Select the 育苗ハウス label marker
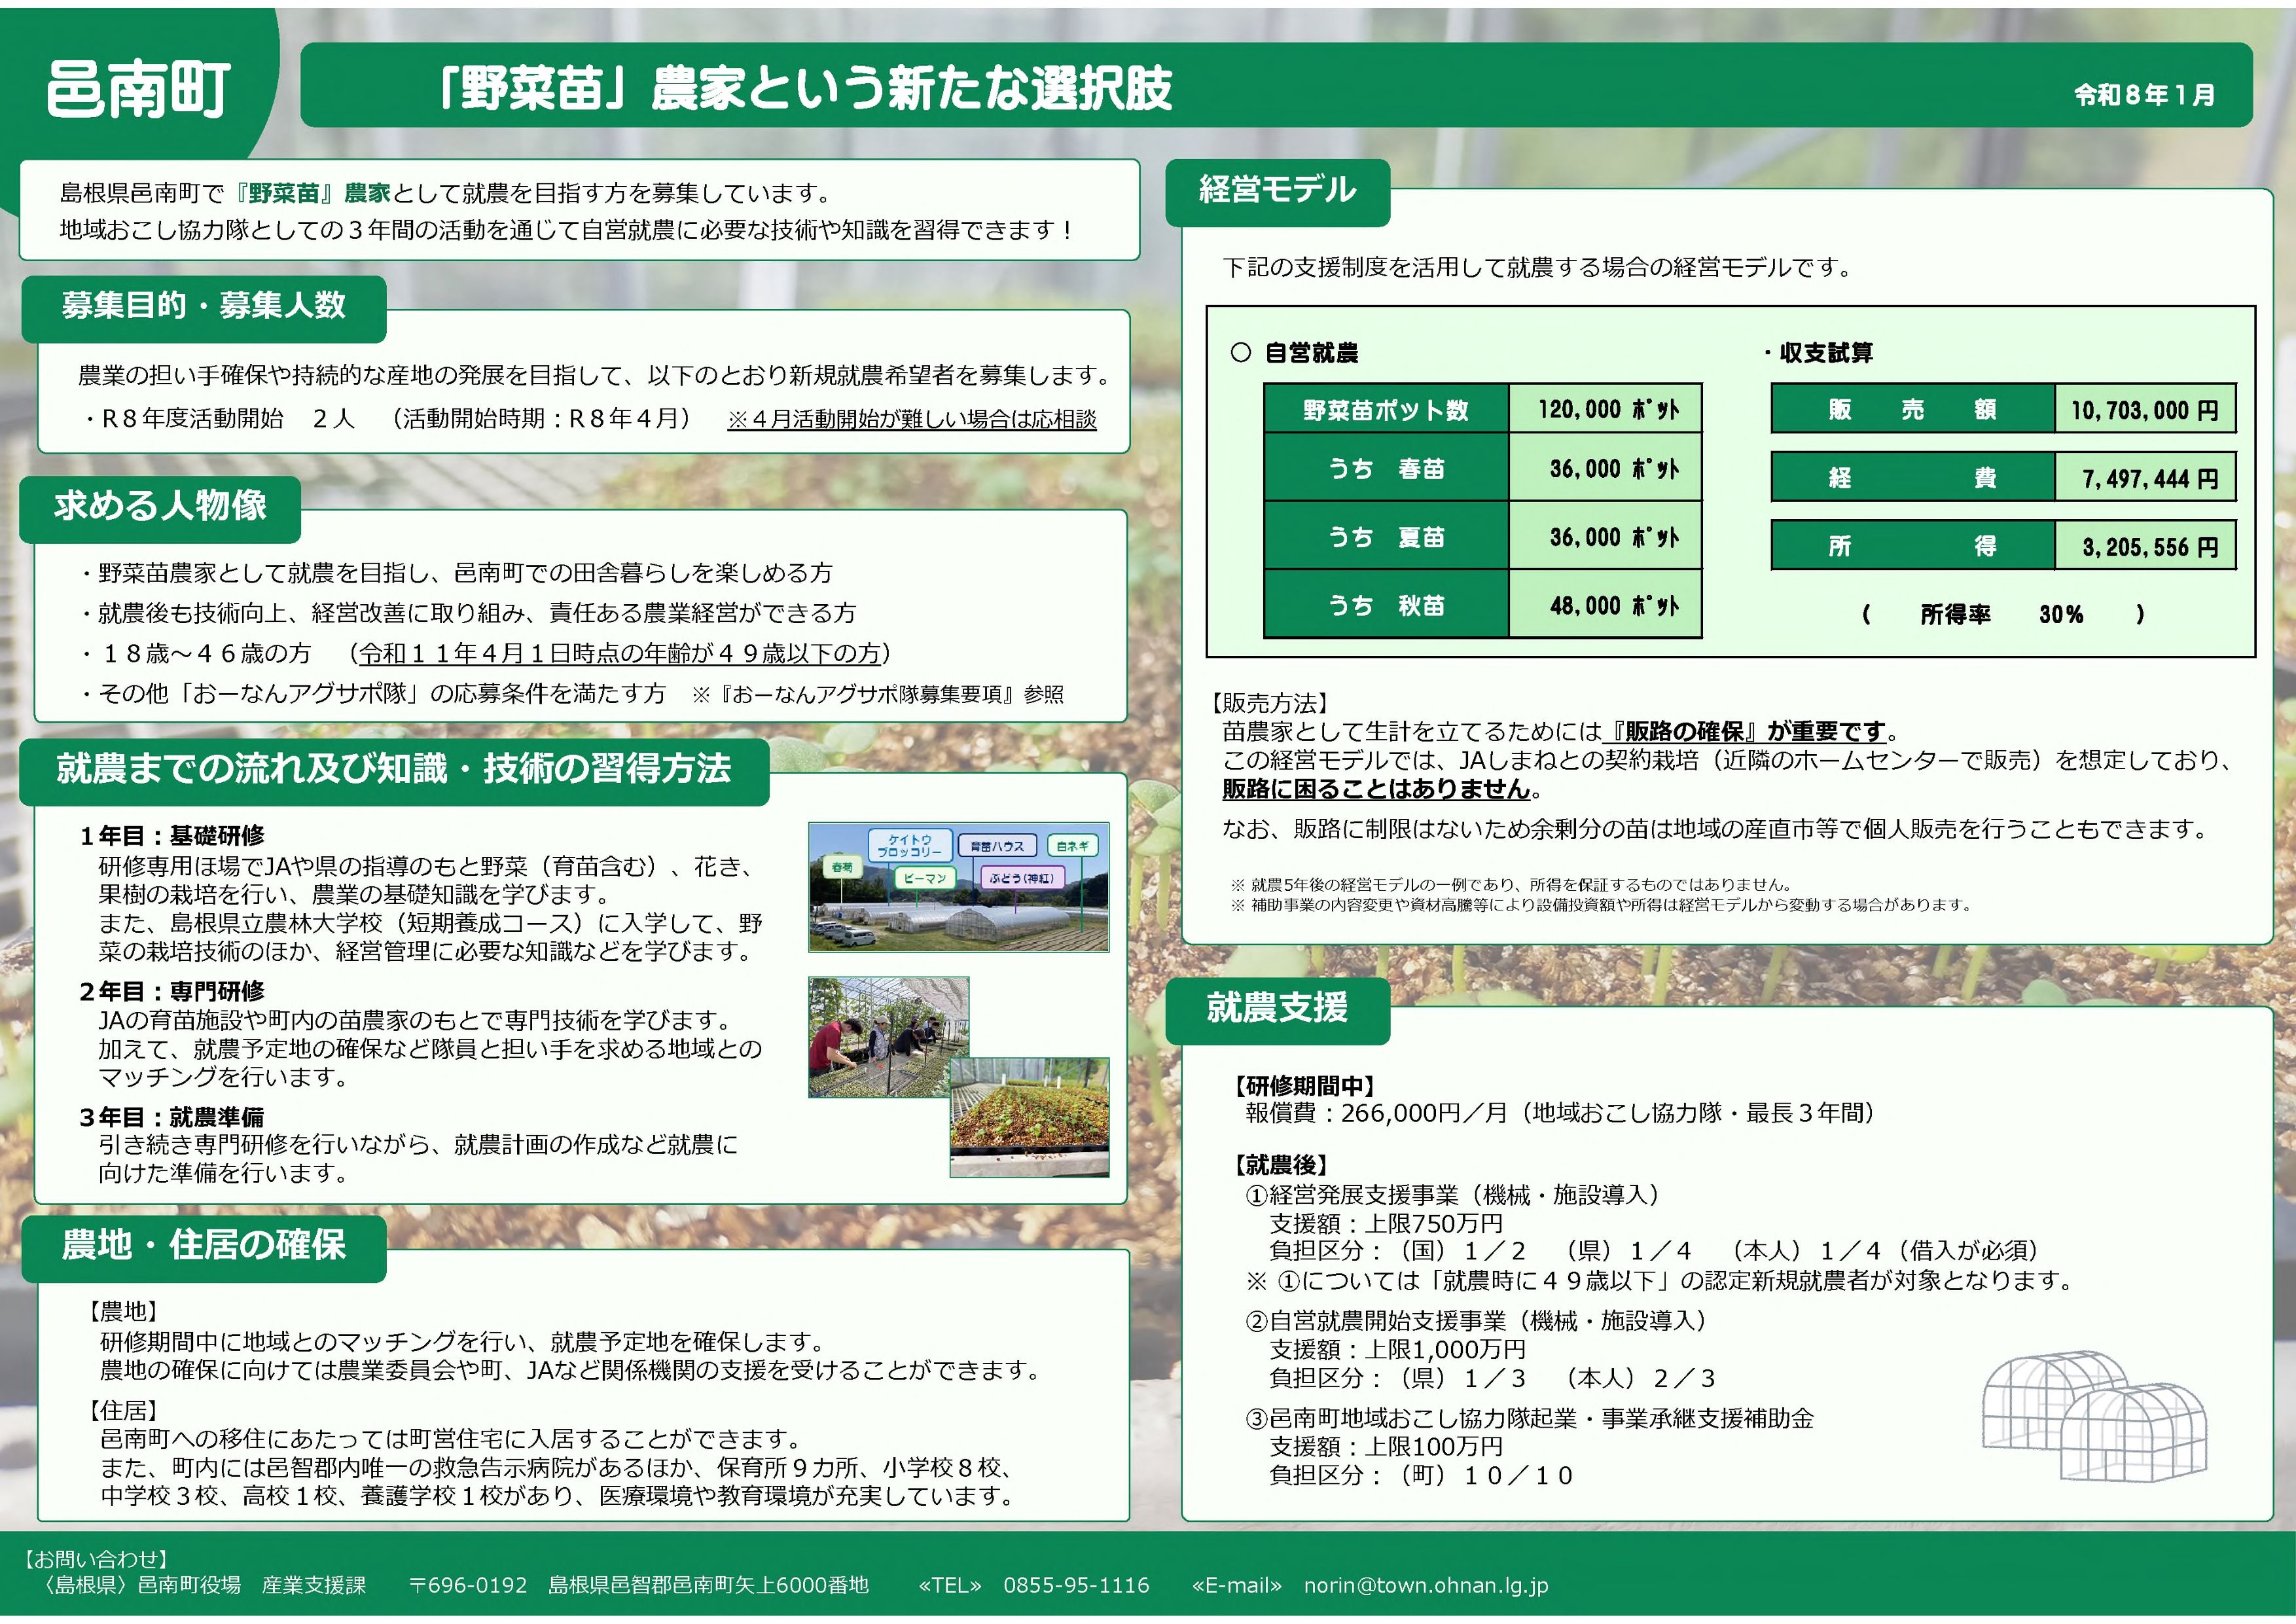 coord(997,846)
